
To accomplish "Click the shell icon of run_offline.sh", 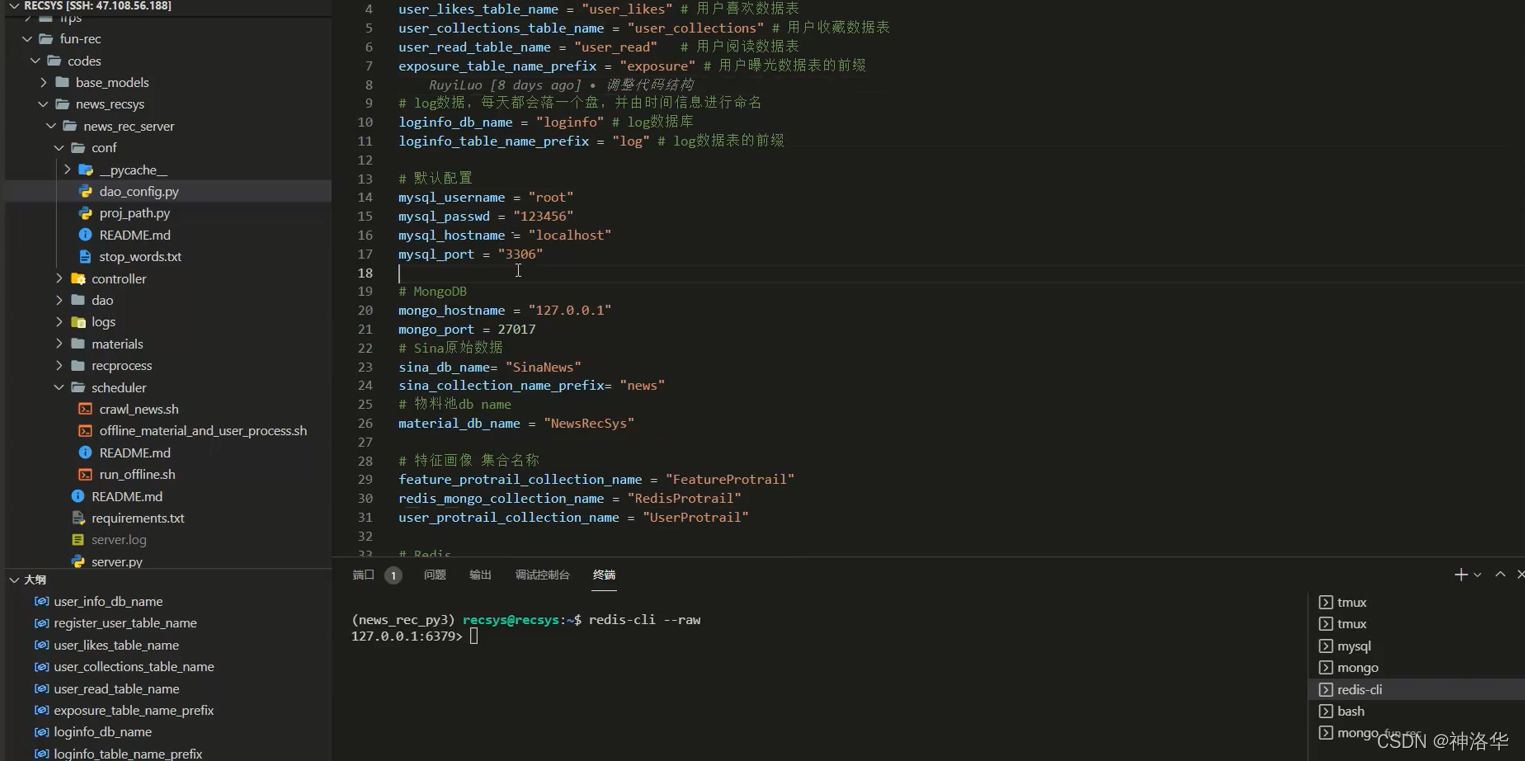I will pyautogui.click(x=85, y=474).
